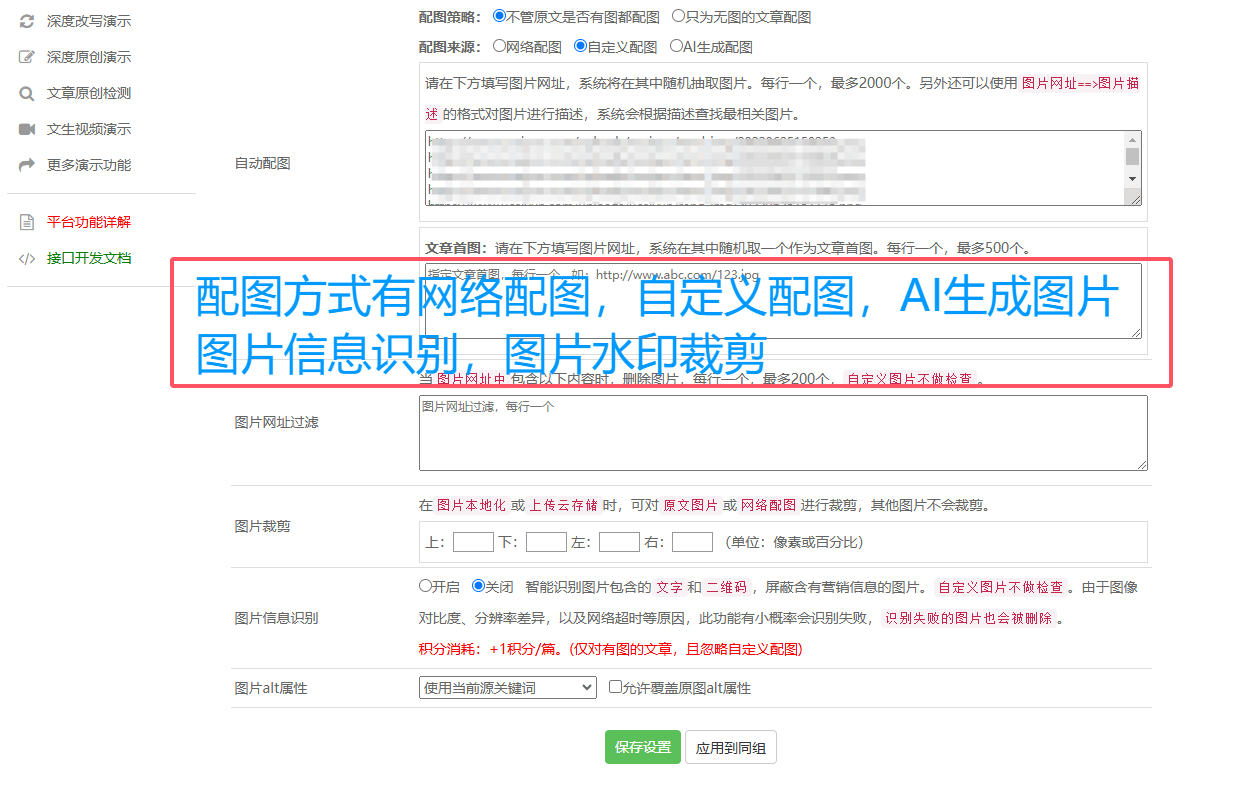
Task: Click the 图片网址过滤 text area
Action: click(x=783, y=433)
